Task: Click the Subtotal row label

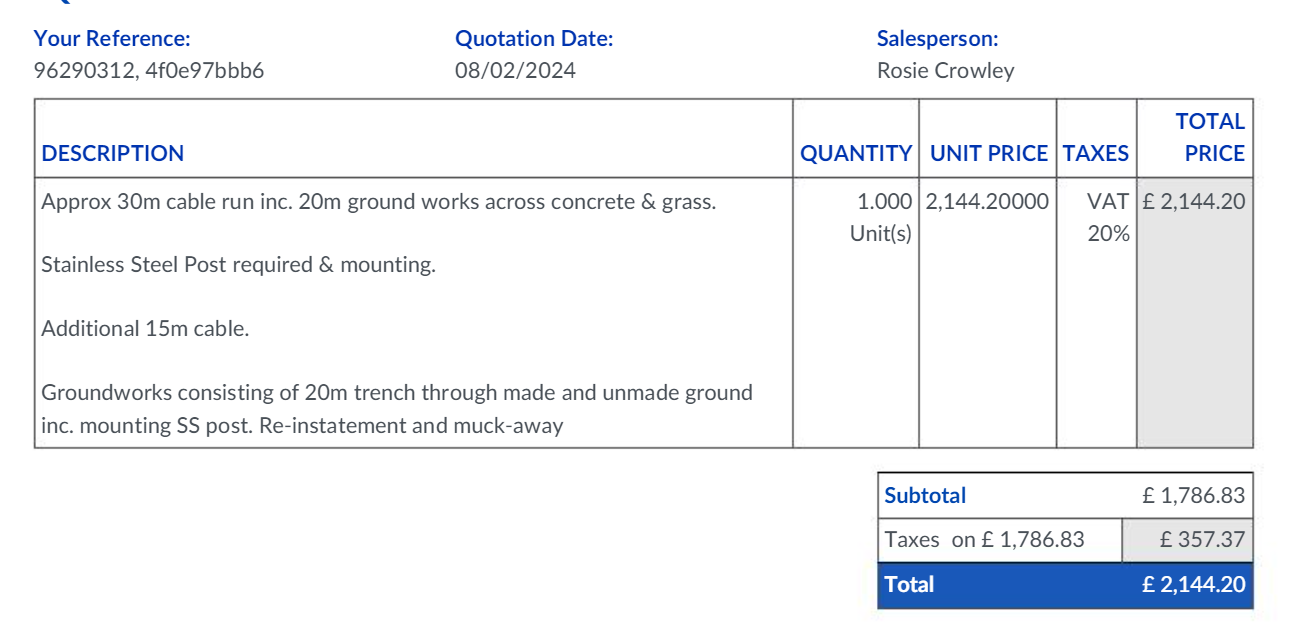Action: point(925,496)
